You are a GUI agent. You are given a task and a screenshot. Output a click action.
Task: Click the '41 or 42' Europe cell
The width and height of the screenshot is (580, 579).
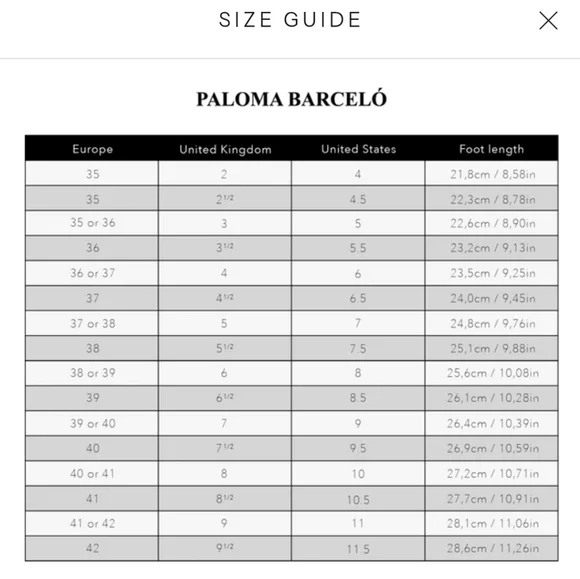(x=92, y=523)
